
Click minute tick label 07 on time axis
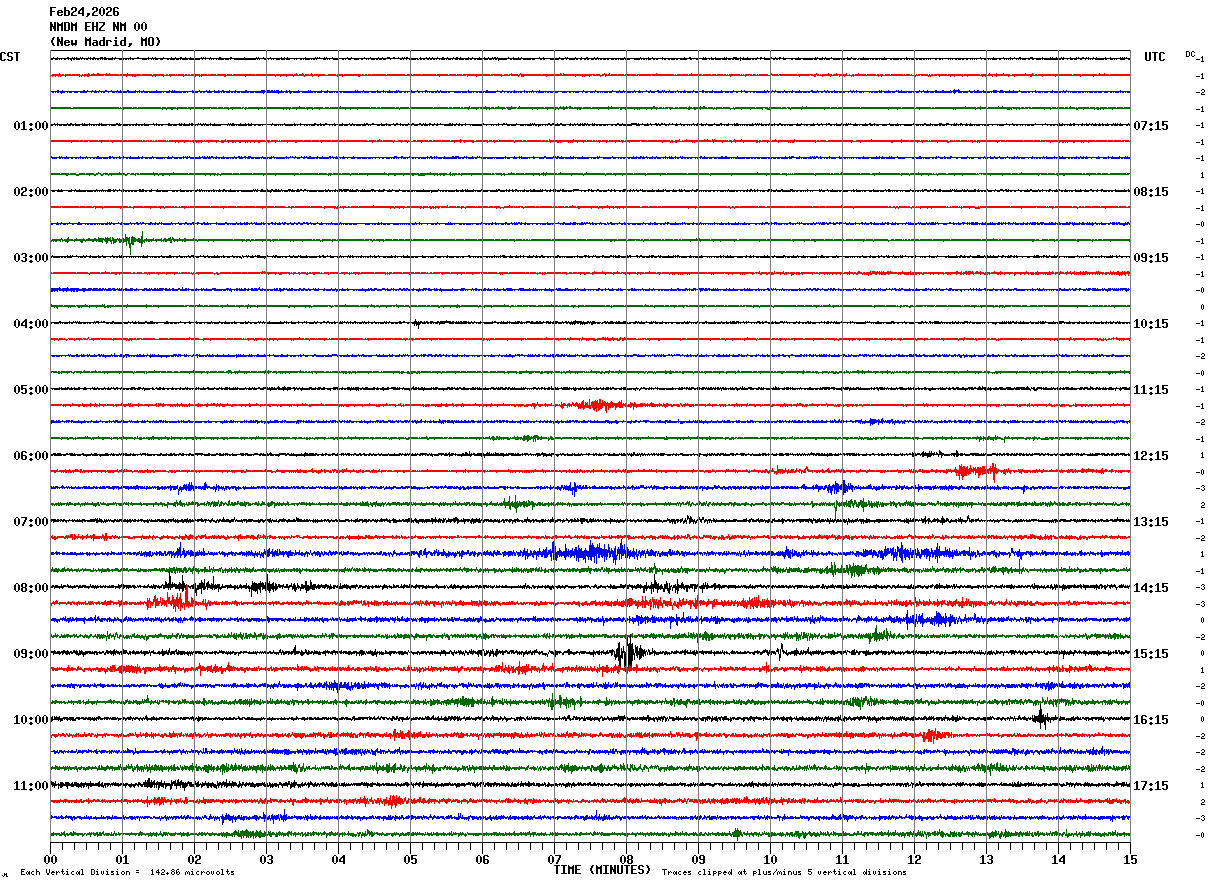[x=554, y=859]
